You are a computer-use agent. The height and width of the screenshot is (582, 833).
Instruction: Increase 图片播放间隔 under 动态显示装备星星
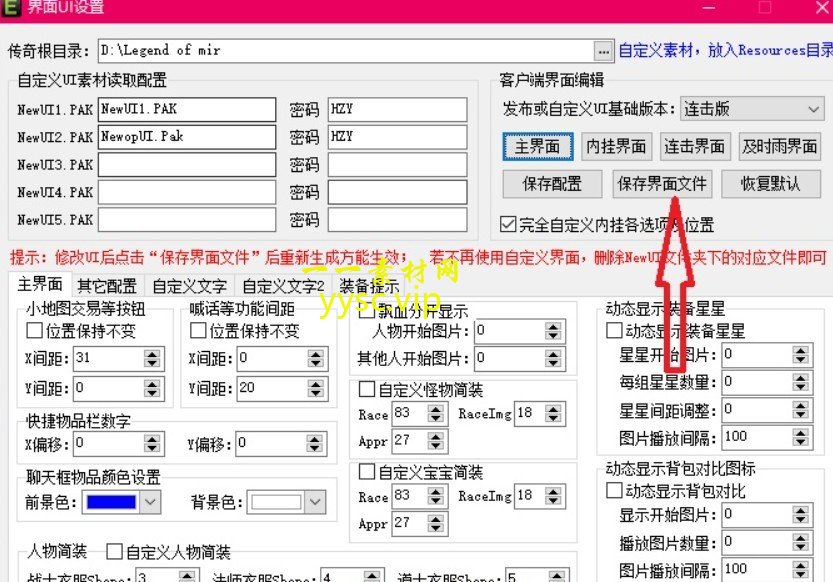(x=800, y=433)
